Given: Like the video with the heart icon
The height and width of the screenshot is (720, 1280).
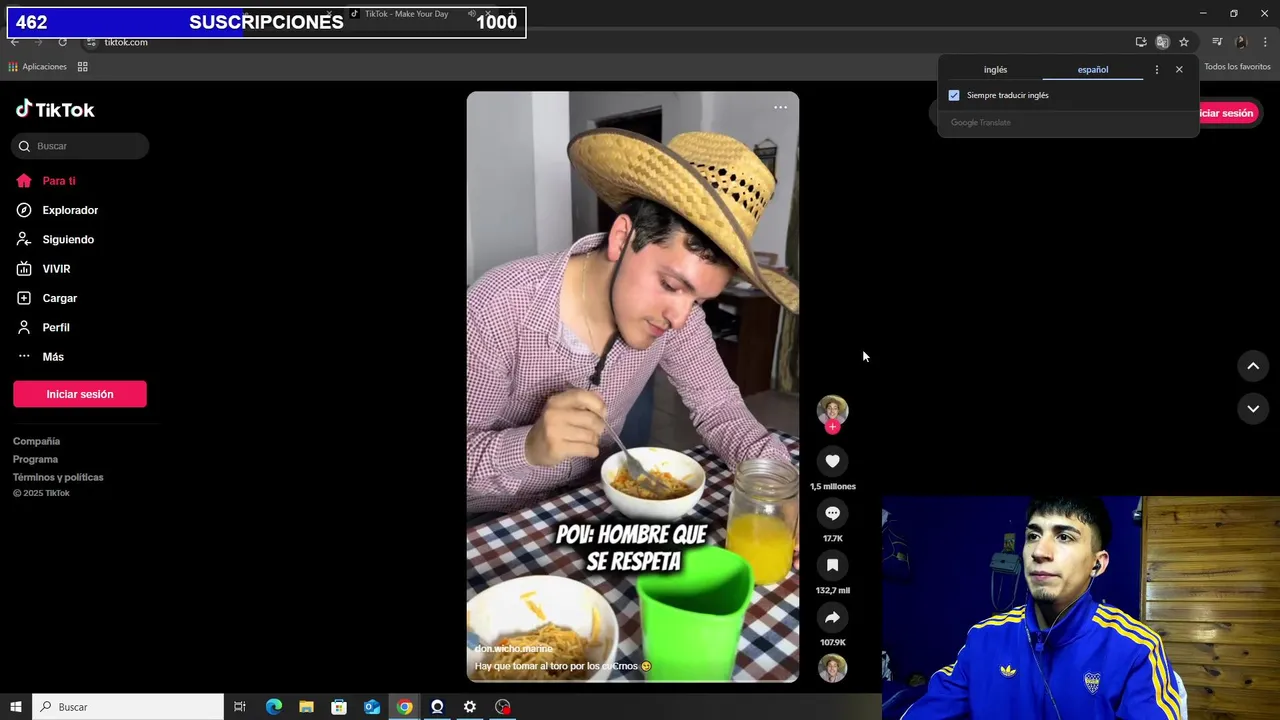Looking at the screenshot, I should 832,461.
